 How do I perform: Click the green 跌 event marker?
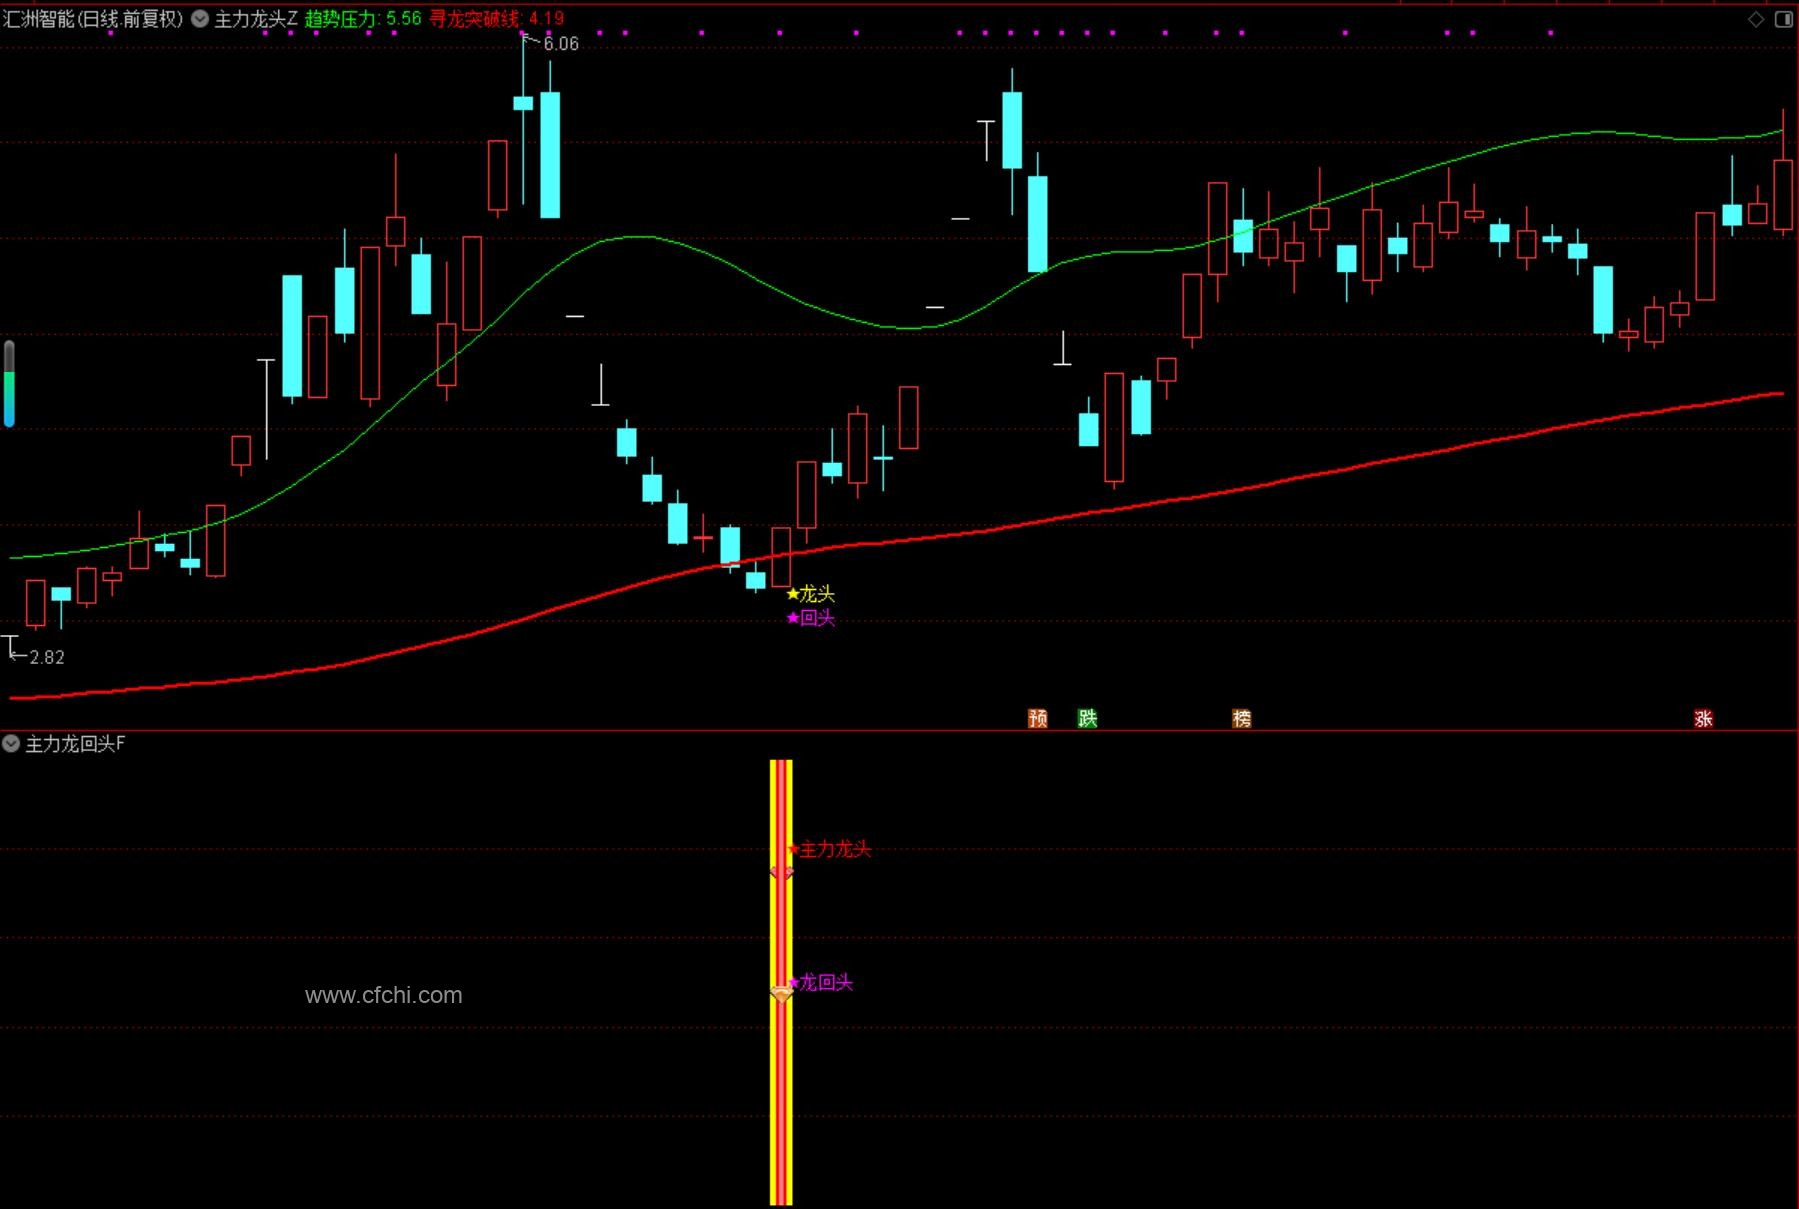[1088, 718]
